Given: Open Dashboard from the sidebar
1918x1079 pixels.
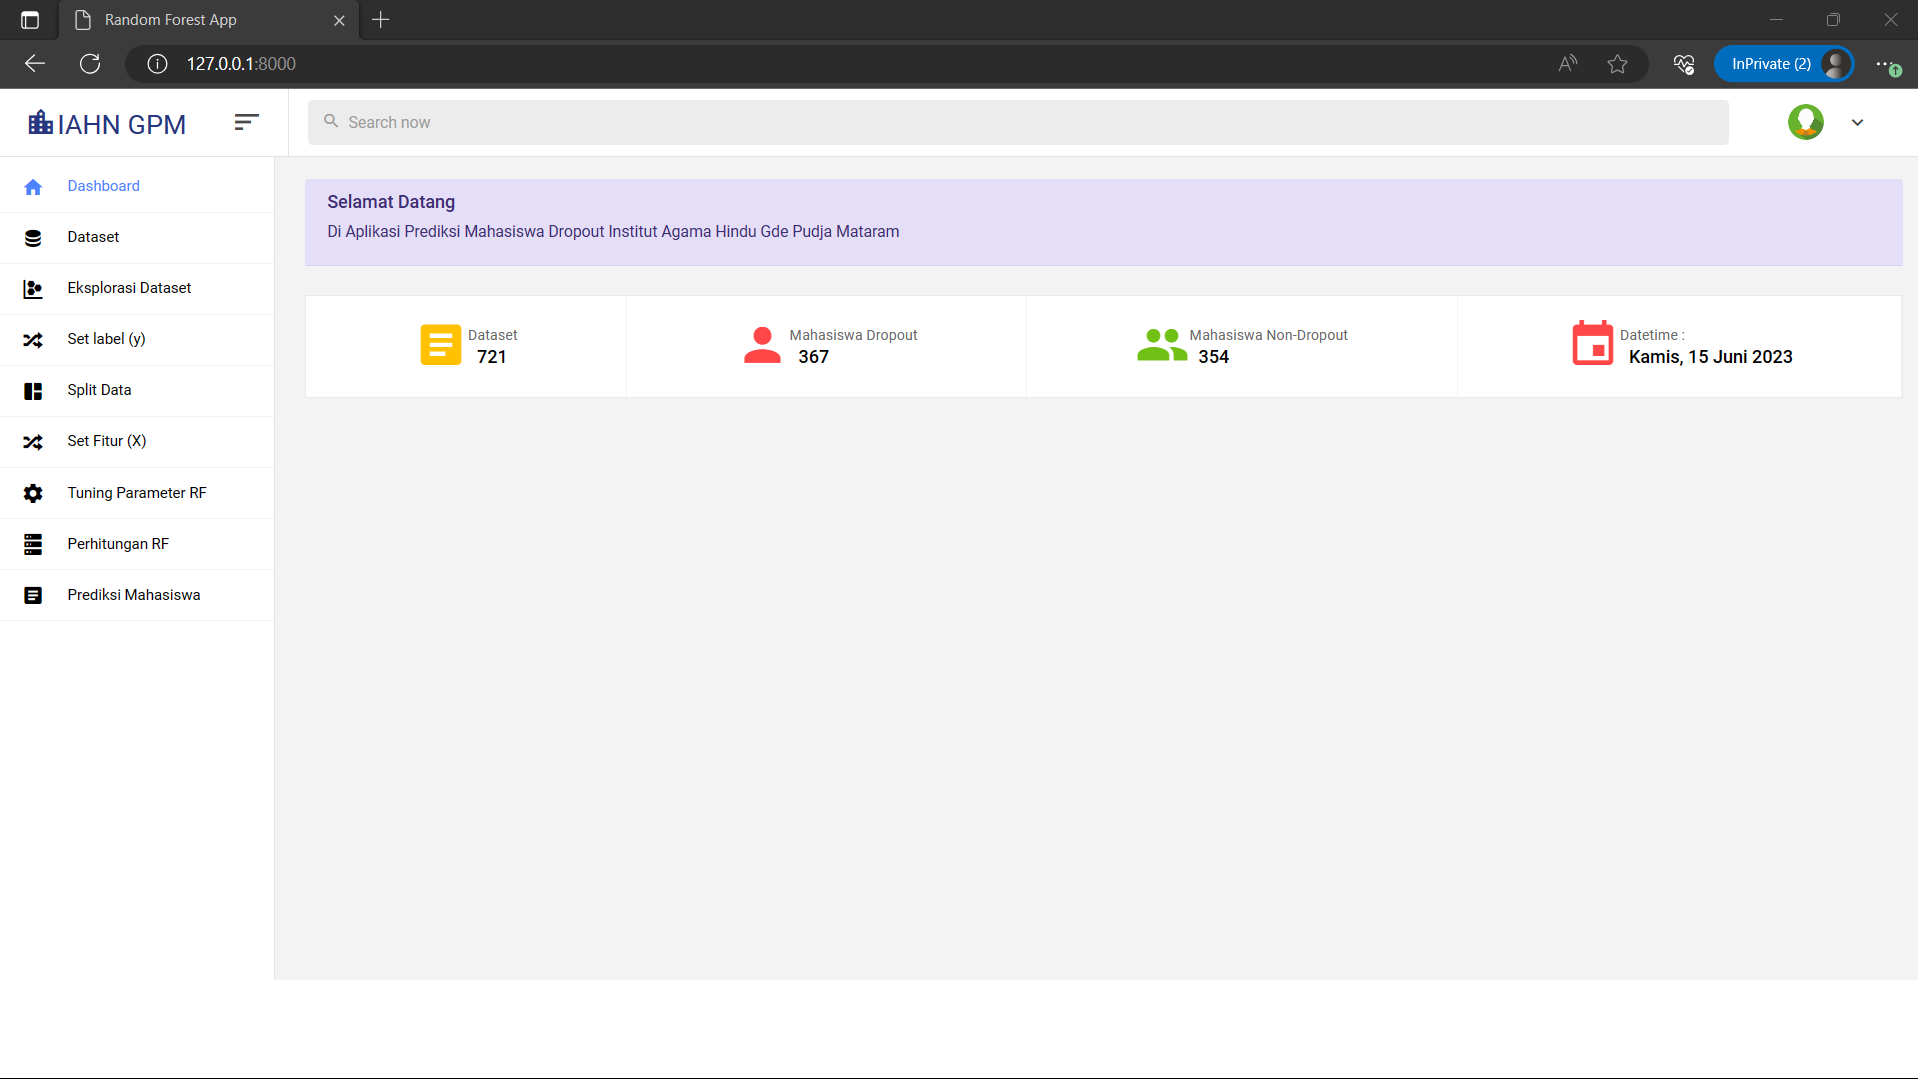Looking at the screenshot, I should 103,186.
